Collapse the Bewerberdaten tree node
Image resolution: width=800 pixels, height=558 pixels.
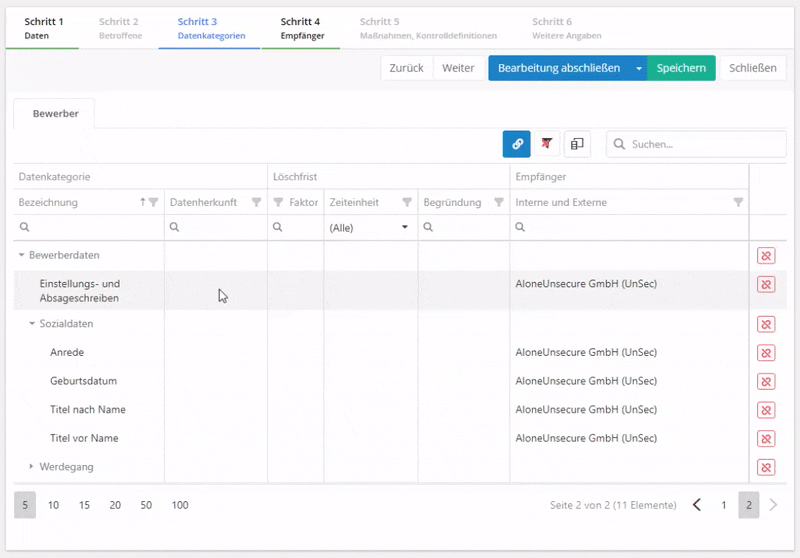(x=21, y=256)
